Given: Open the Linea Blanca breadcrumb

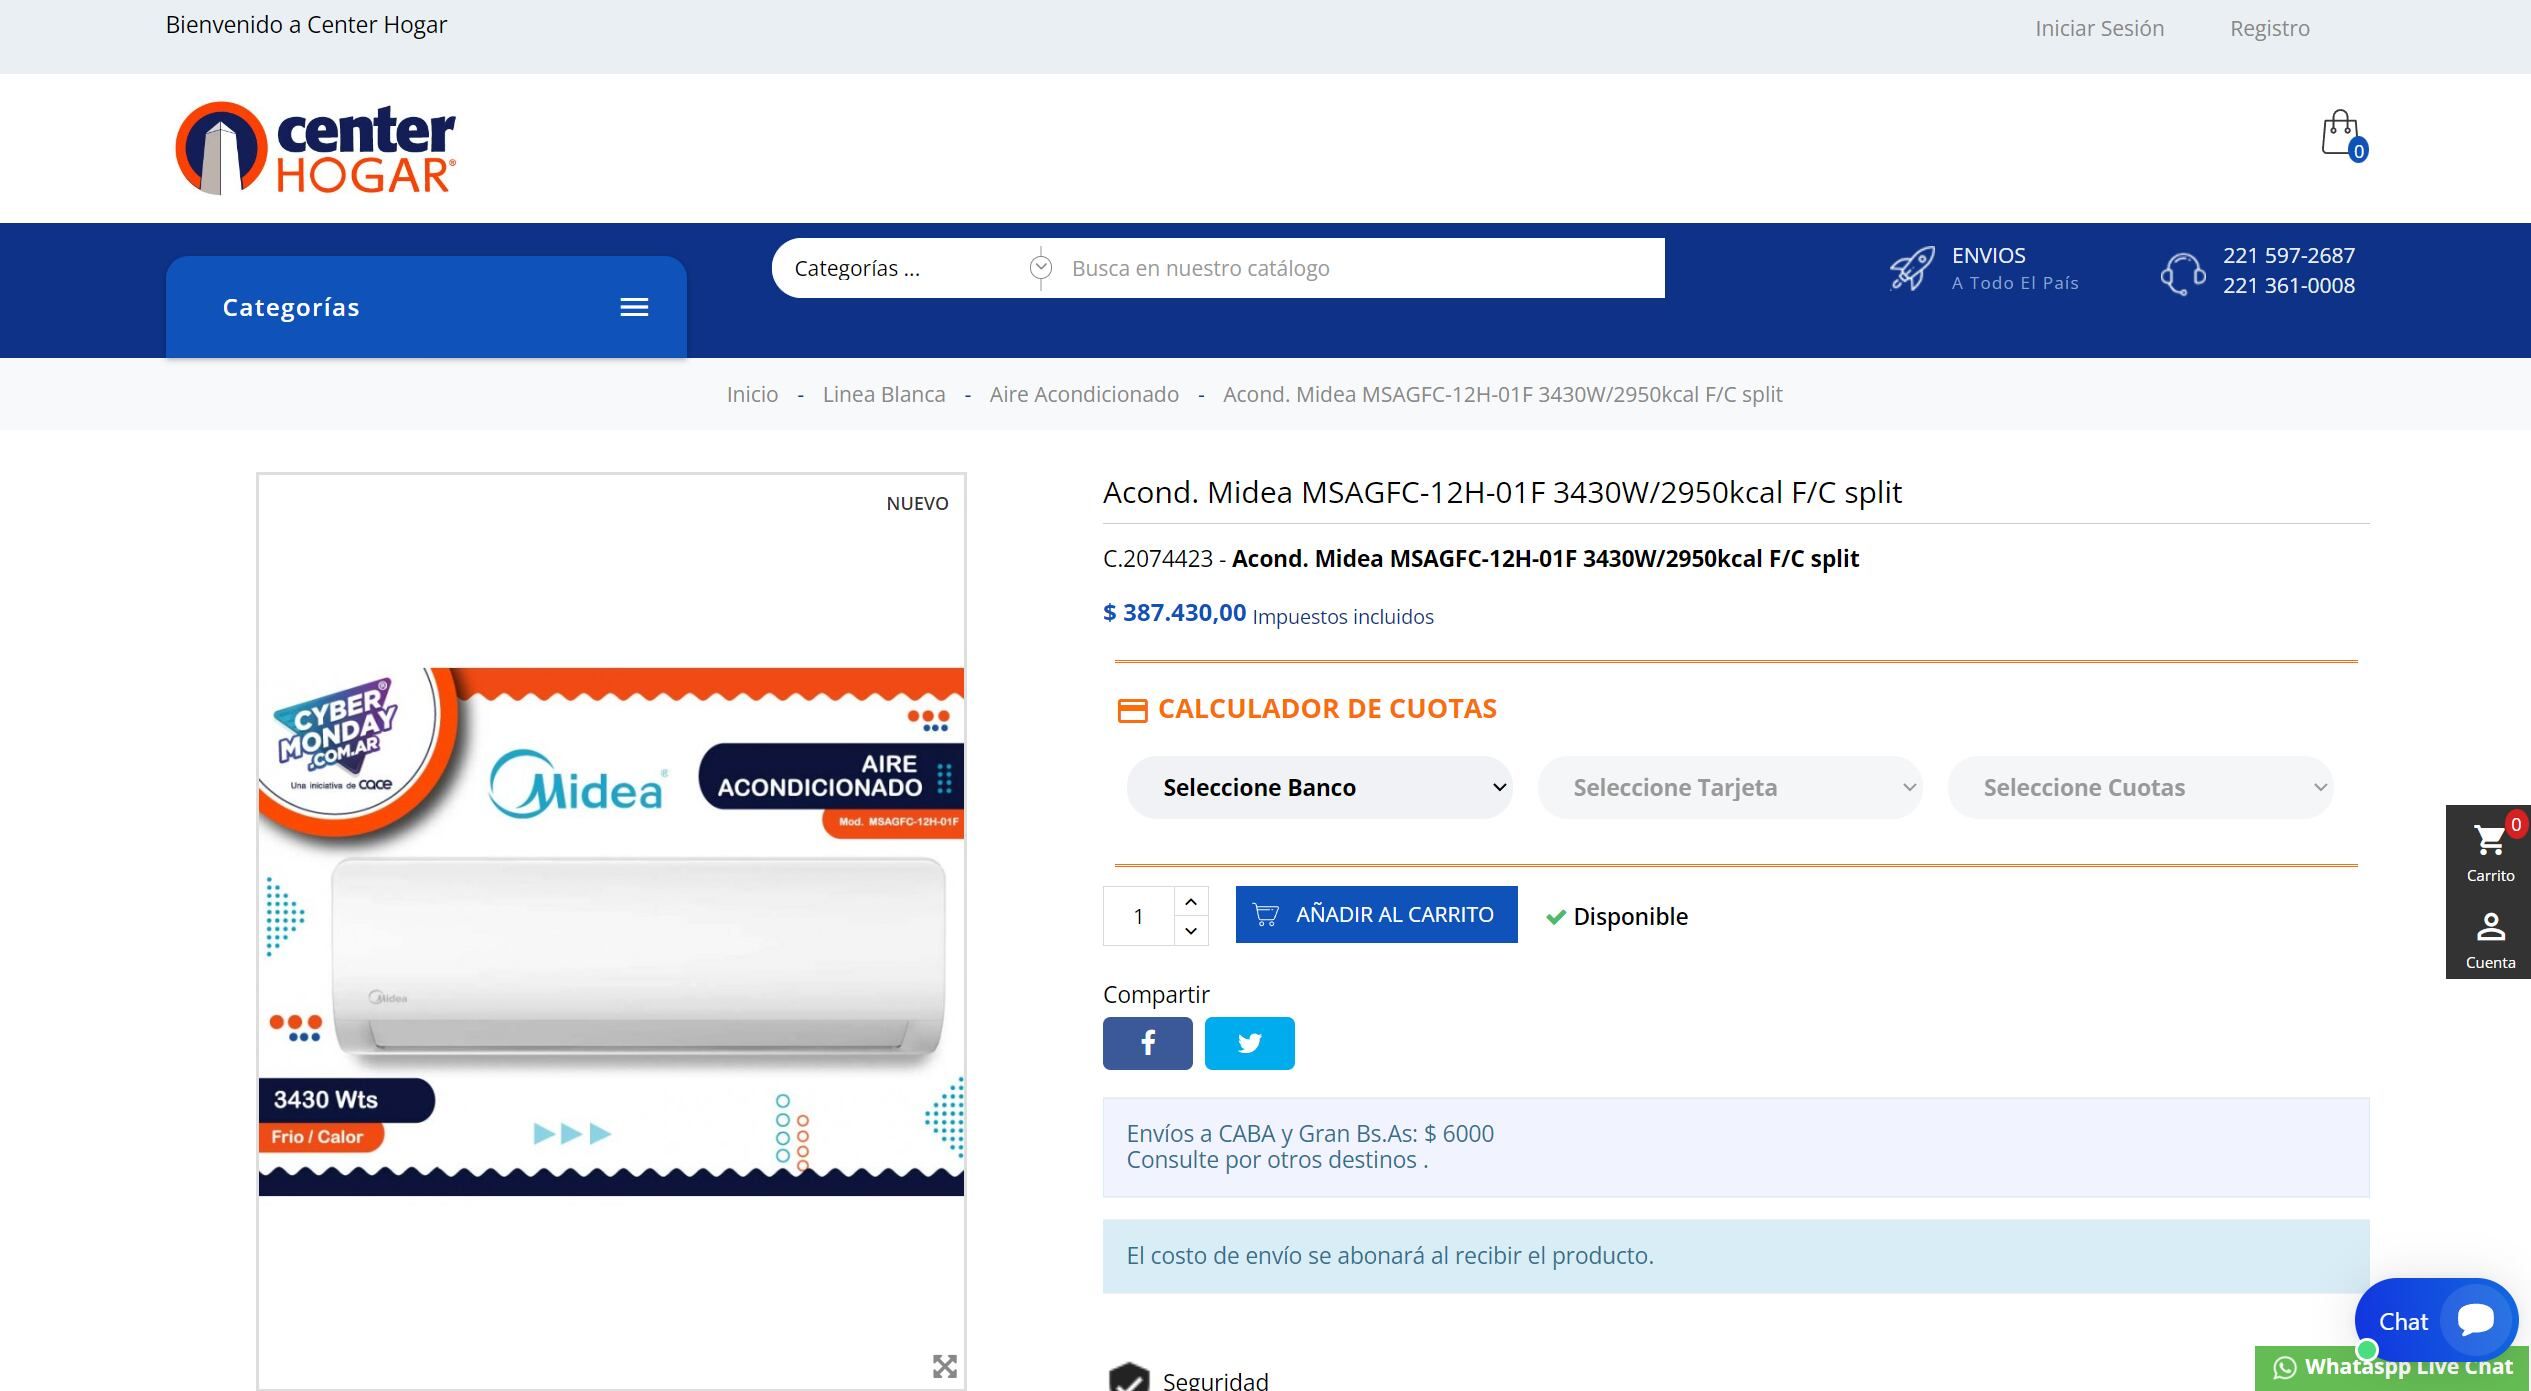Looking at the screenshot, I should click(x=883, y=393).
